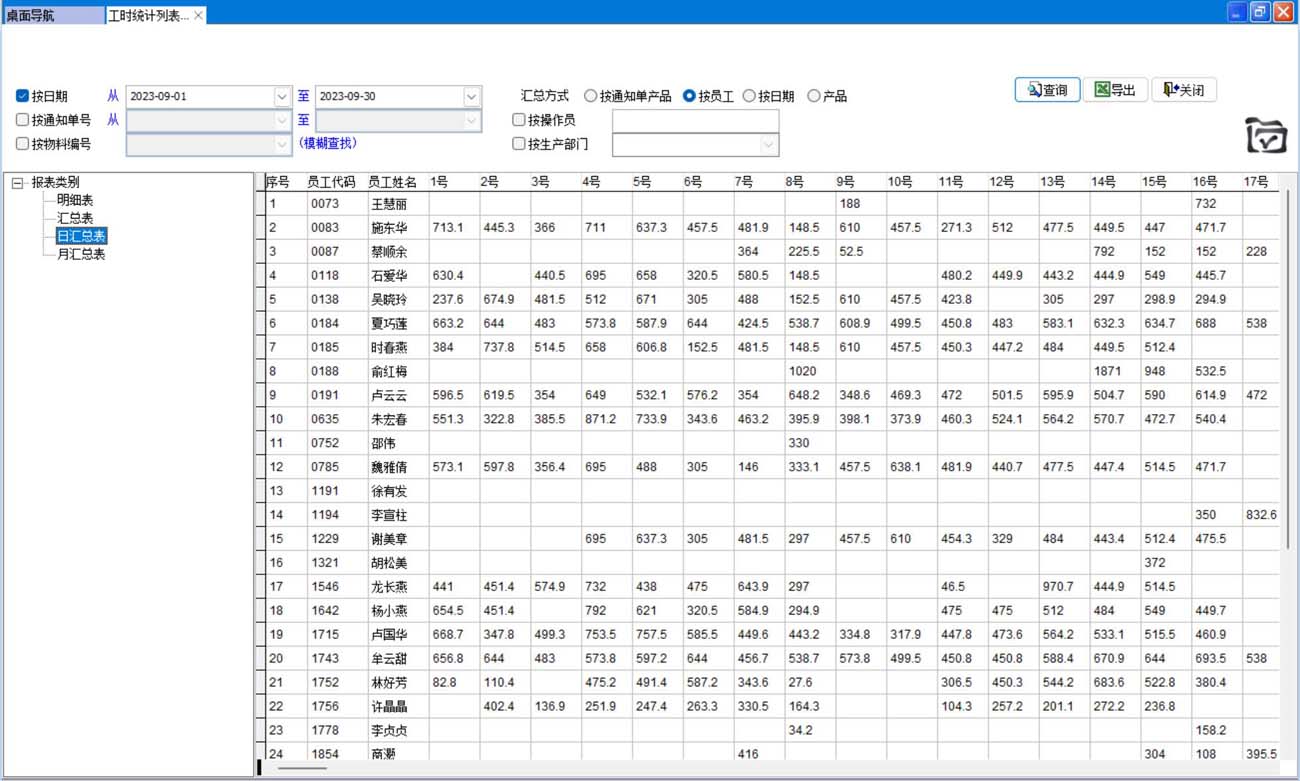This screenshot has width=1300, height=781.
Task: Collapse the 报表类别 tree node
Action: [x=17, y=183]
